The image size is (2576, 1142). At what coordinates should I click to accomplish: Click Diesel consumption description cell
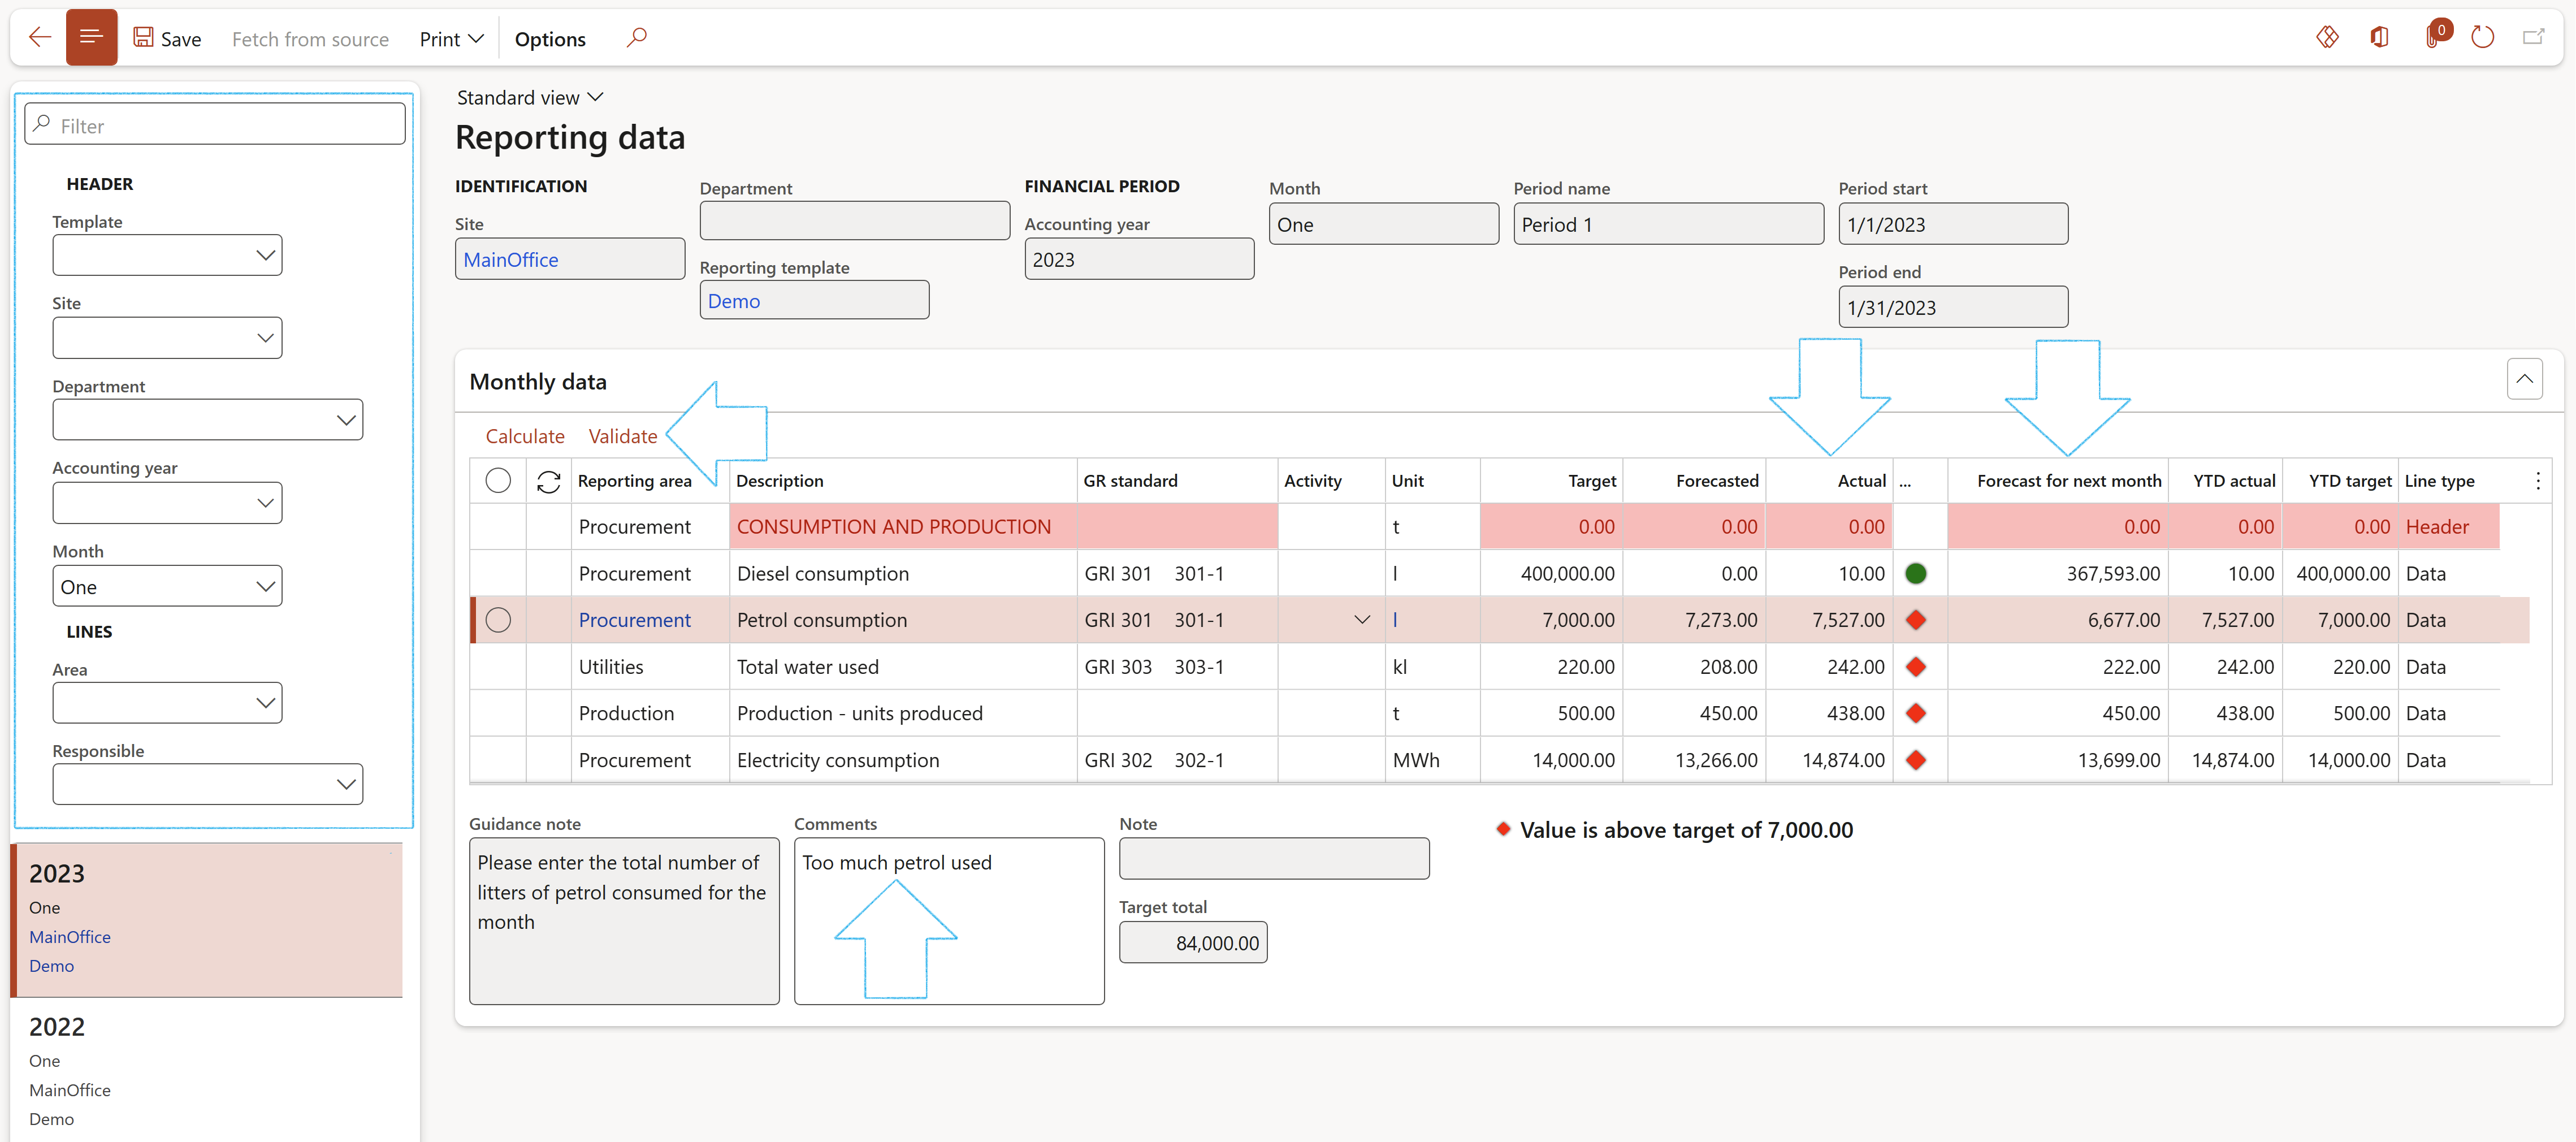tap(903, 573)
